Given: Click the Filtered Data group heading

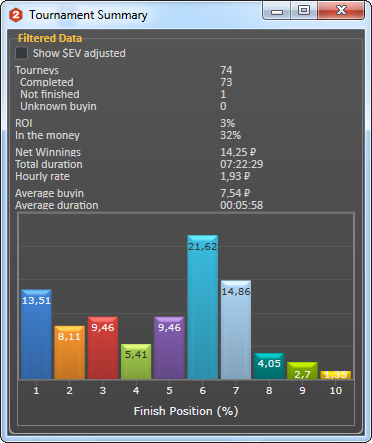Looking at the screenshot, I should [50, 38].
